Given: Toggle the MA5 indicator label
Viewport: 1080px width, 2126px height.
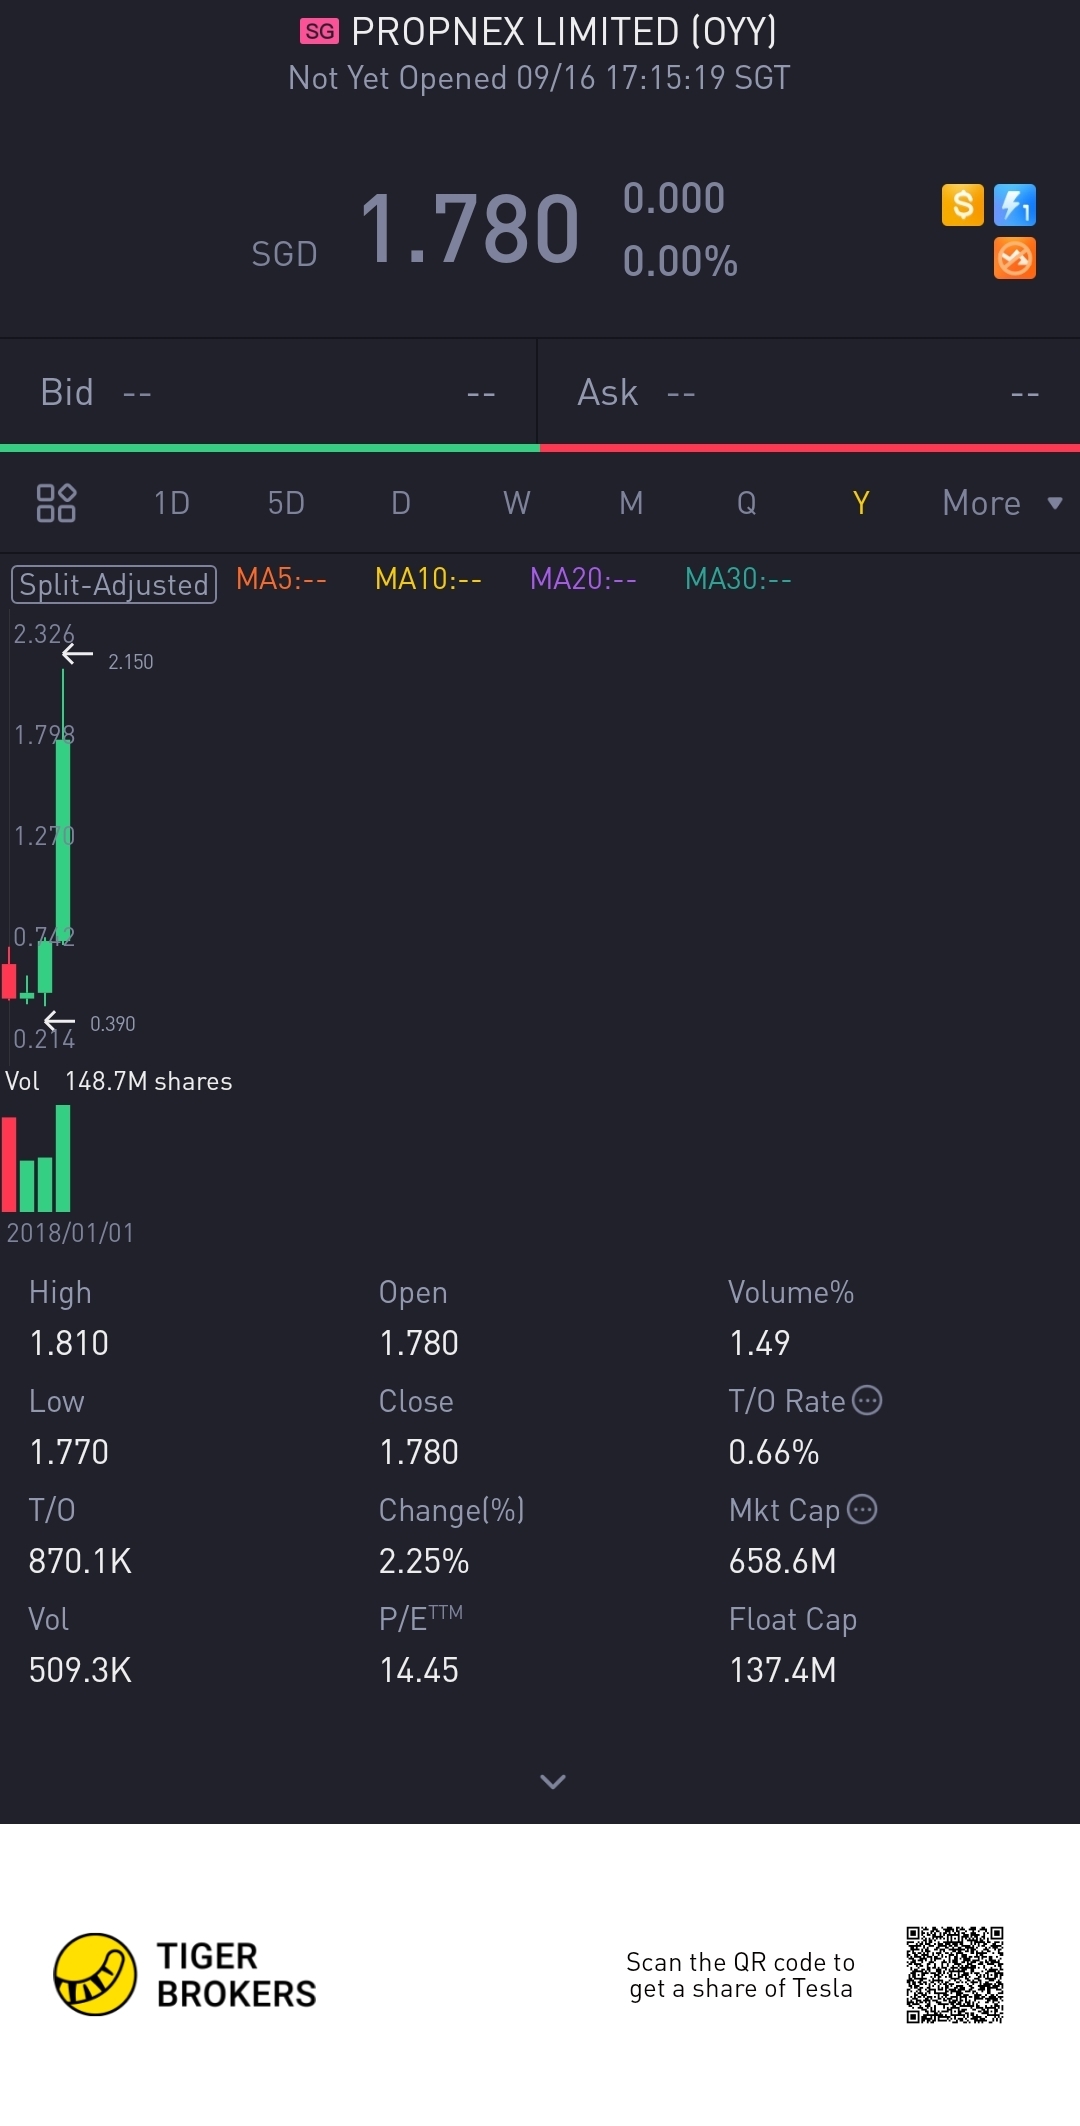Looking at the screenshot, I should coord(281,579).
